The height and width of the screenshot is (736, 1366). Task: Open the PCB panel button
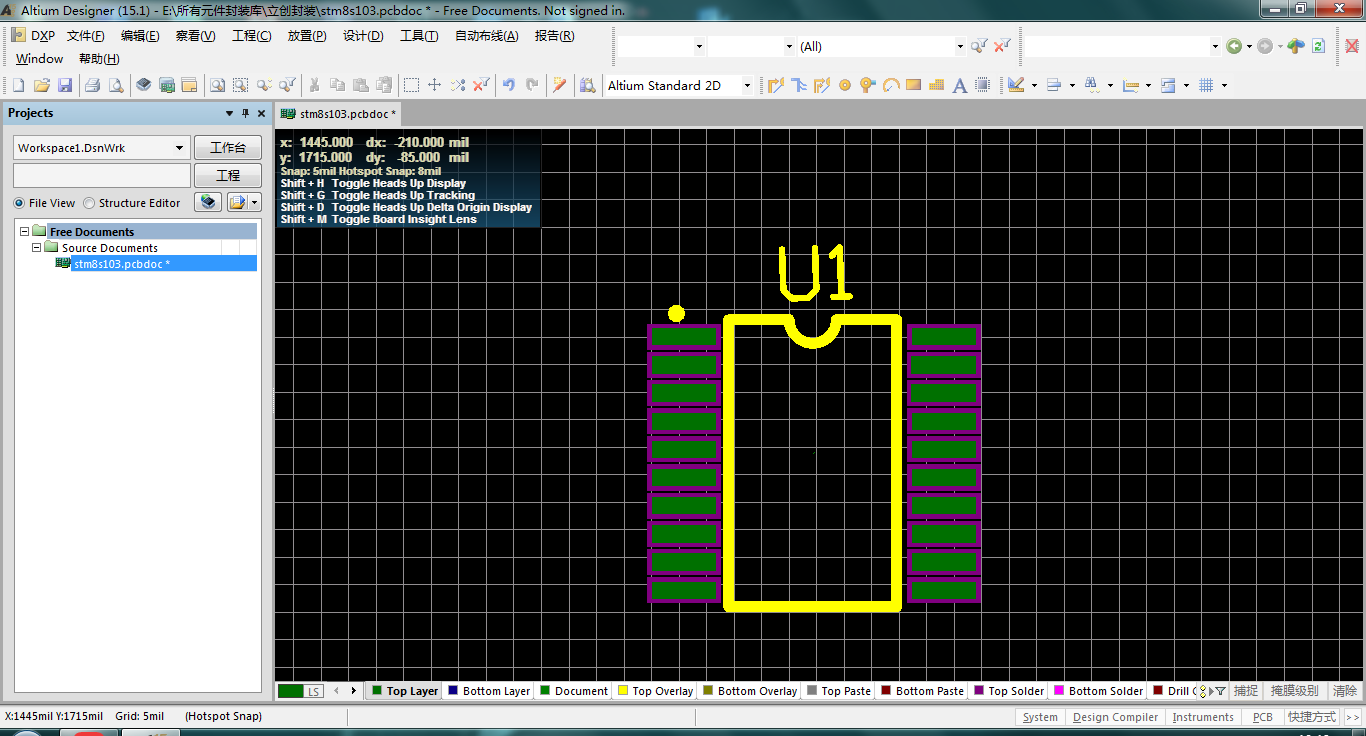[x=1263, y=717]
